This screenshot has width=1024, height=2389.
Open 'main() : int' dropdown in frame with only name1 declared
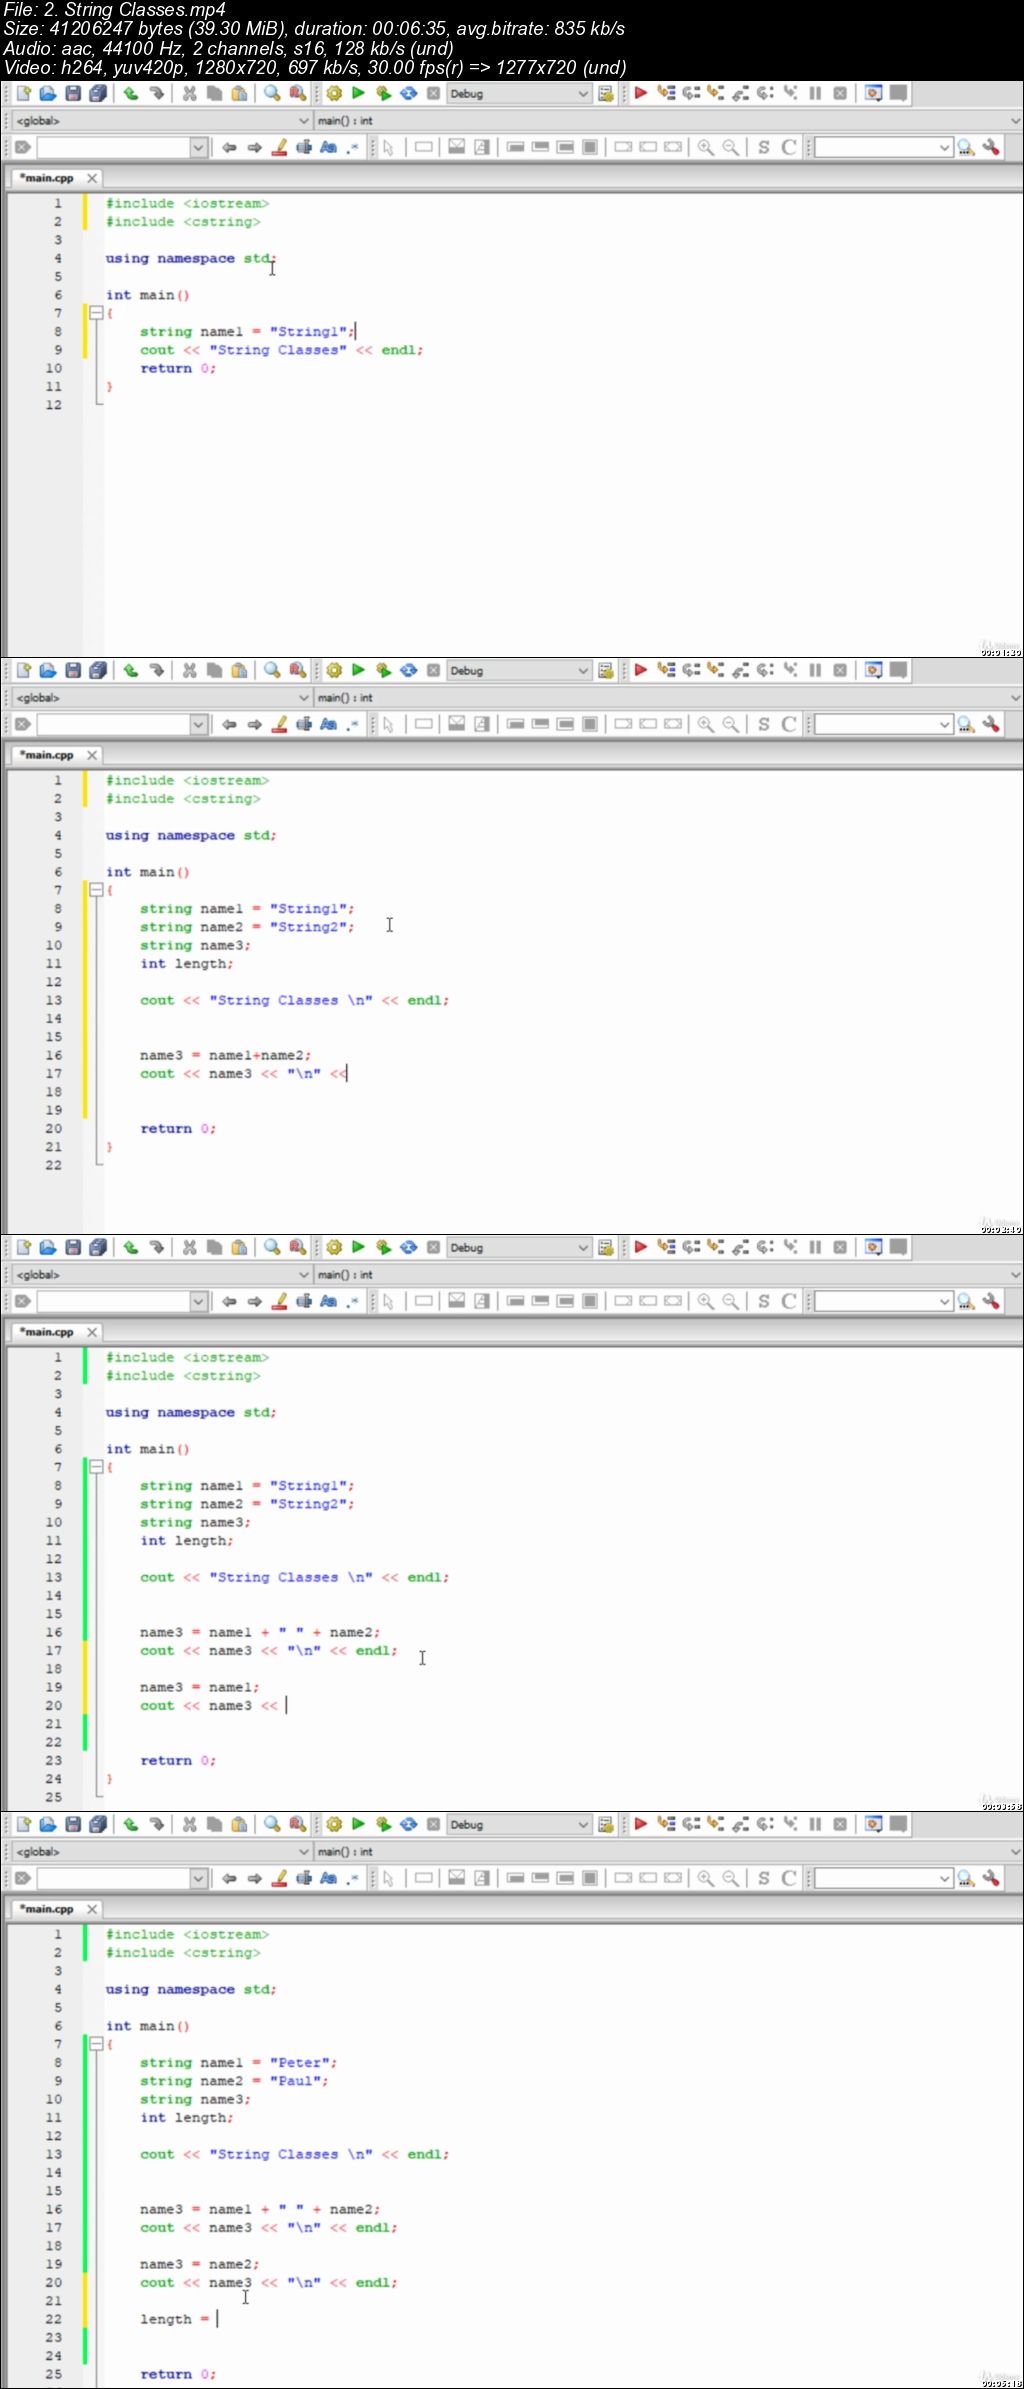point(668,120)
